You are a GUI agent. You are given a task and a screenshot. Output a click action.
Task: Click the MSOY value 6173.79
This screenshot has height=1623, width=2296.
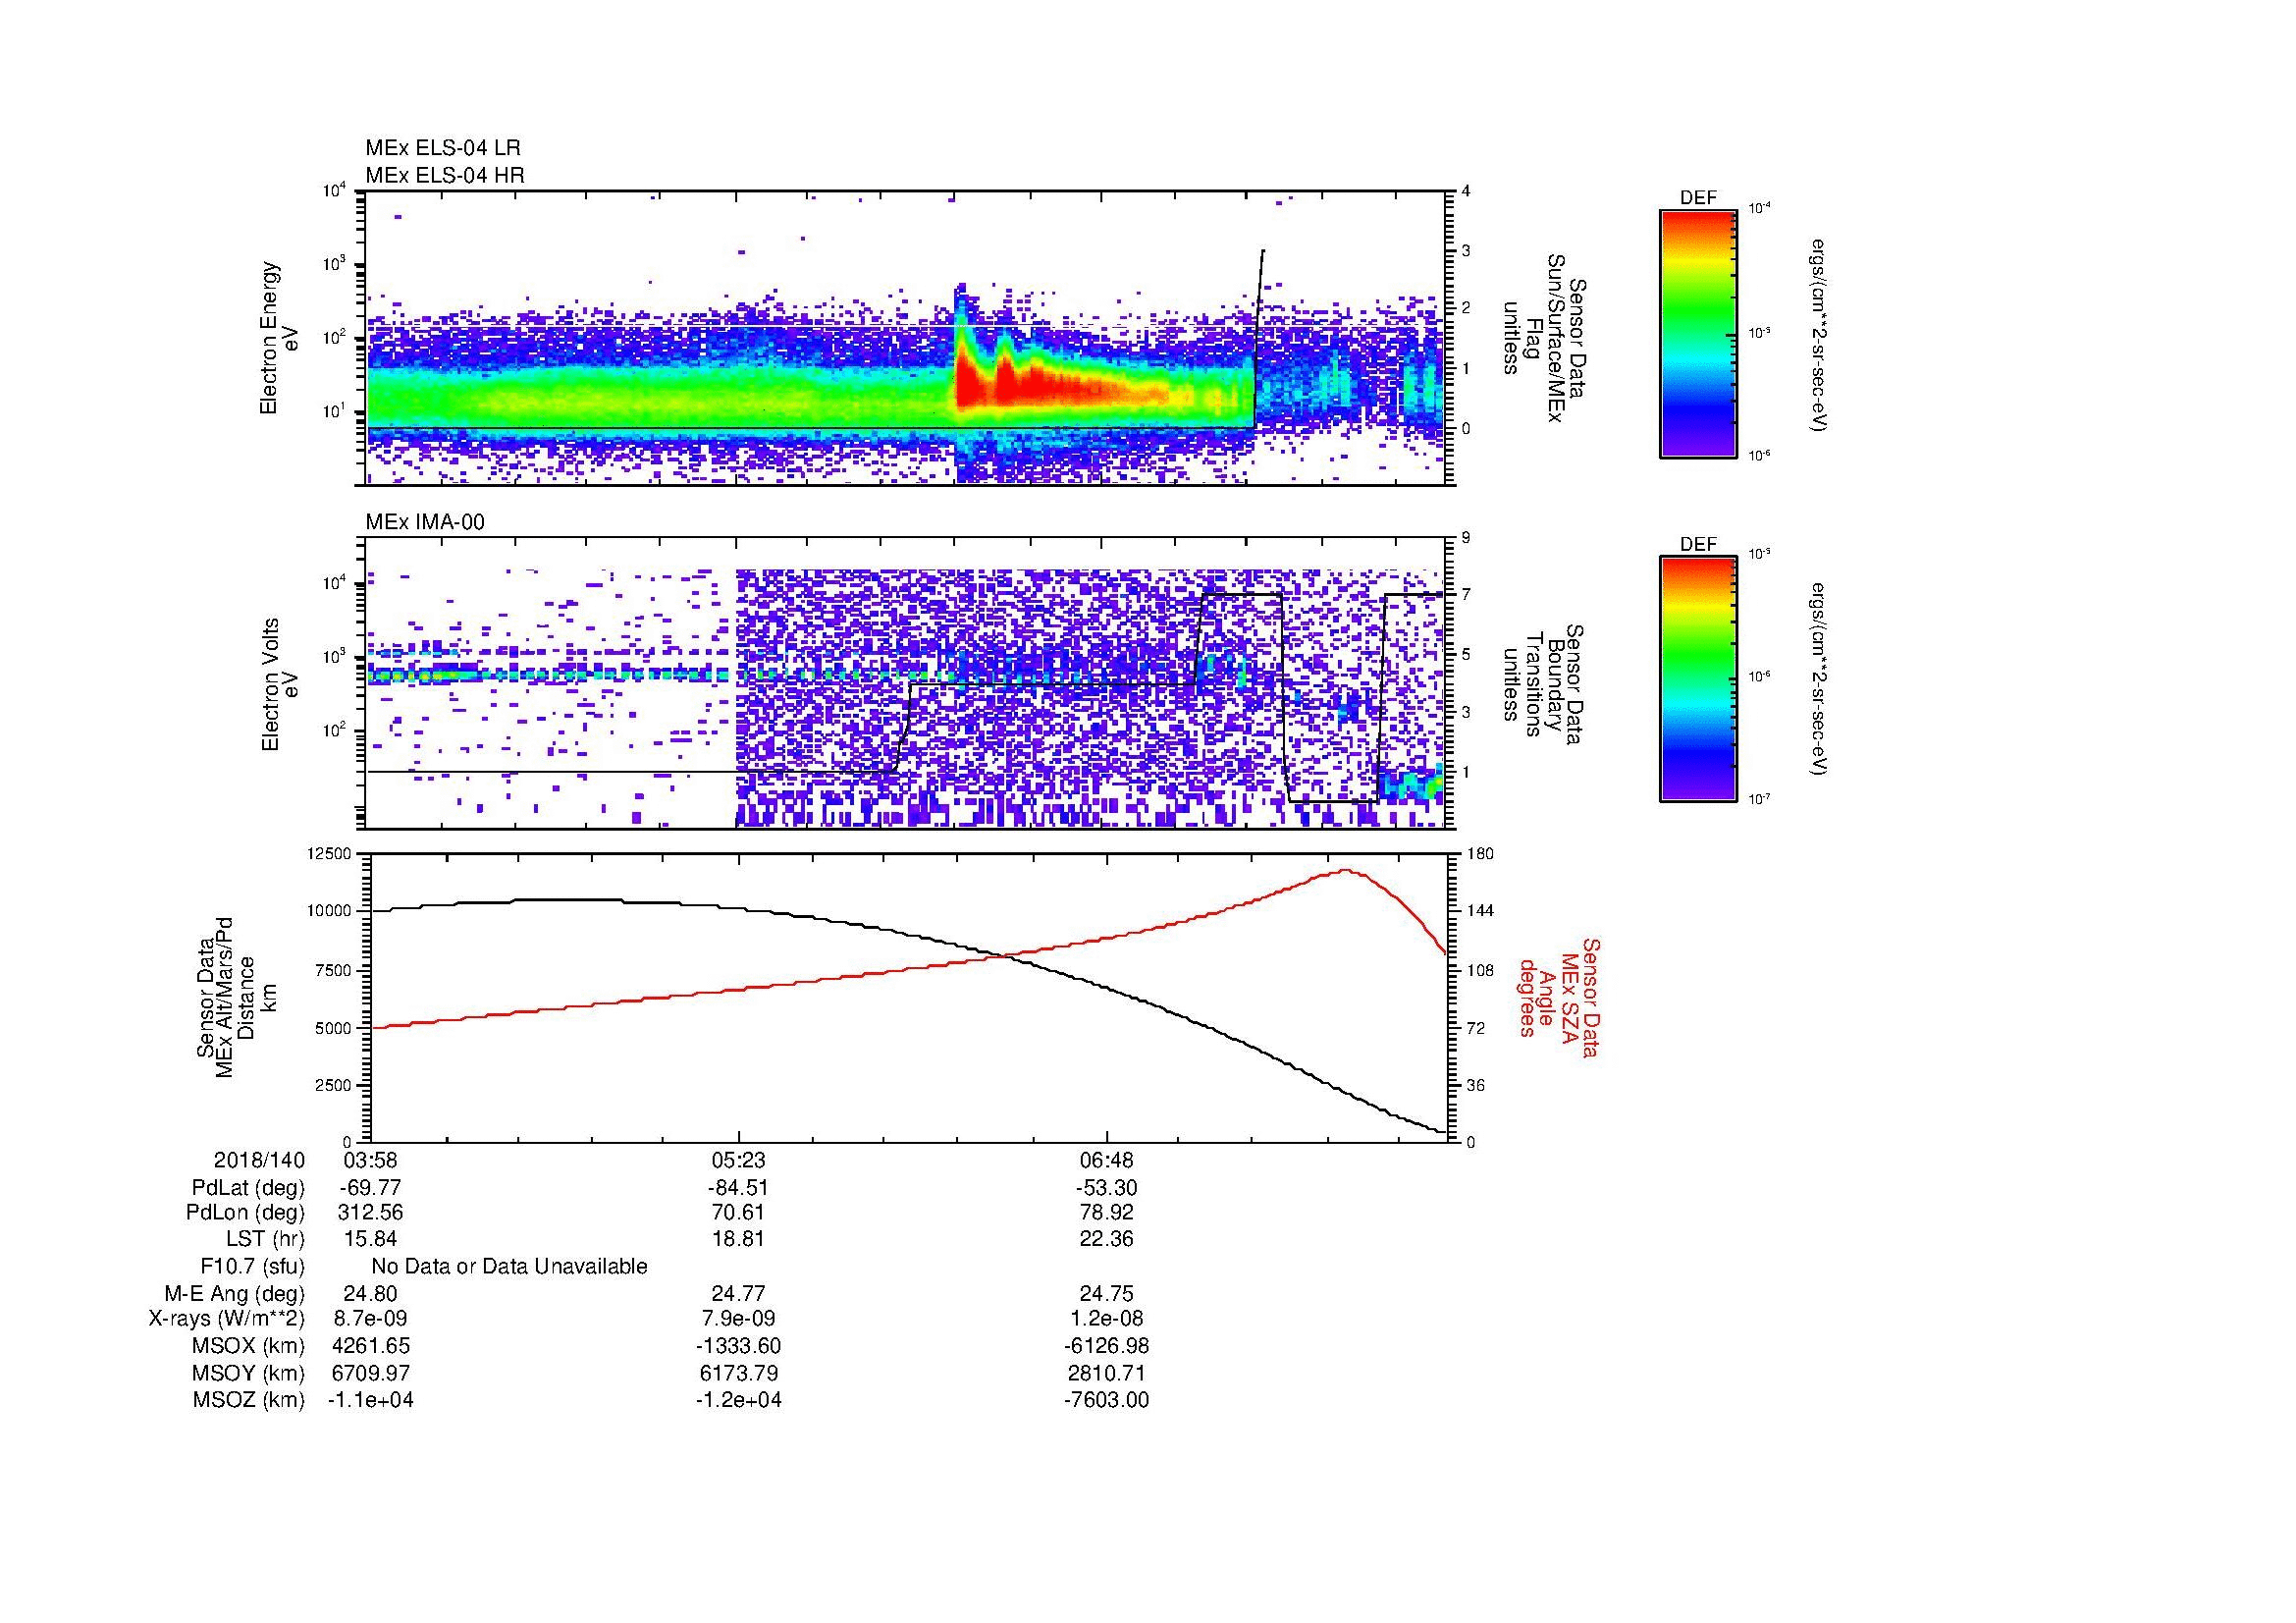click(739, 1373)
